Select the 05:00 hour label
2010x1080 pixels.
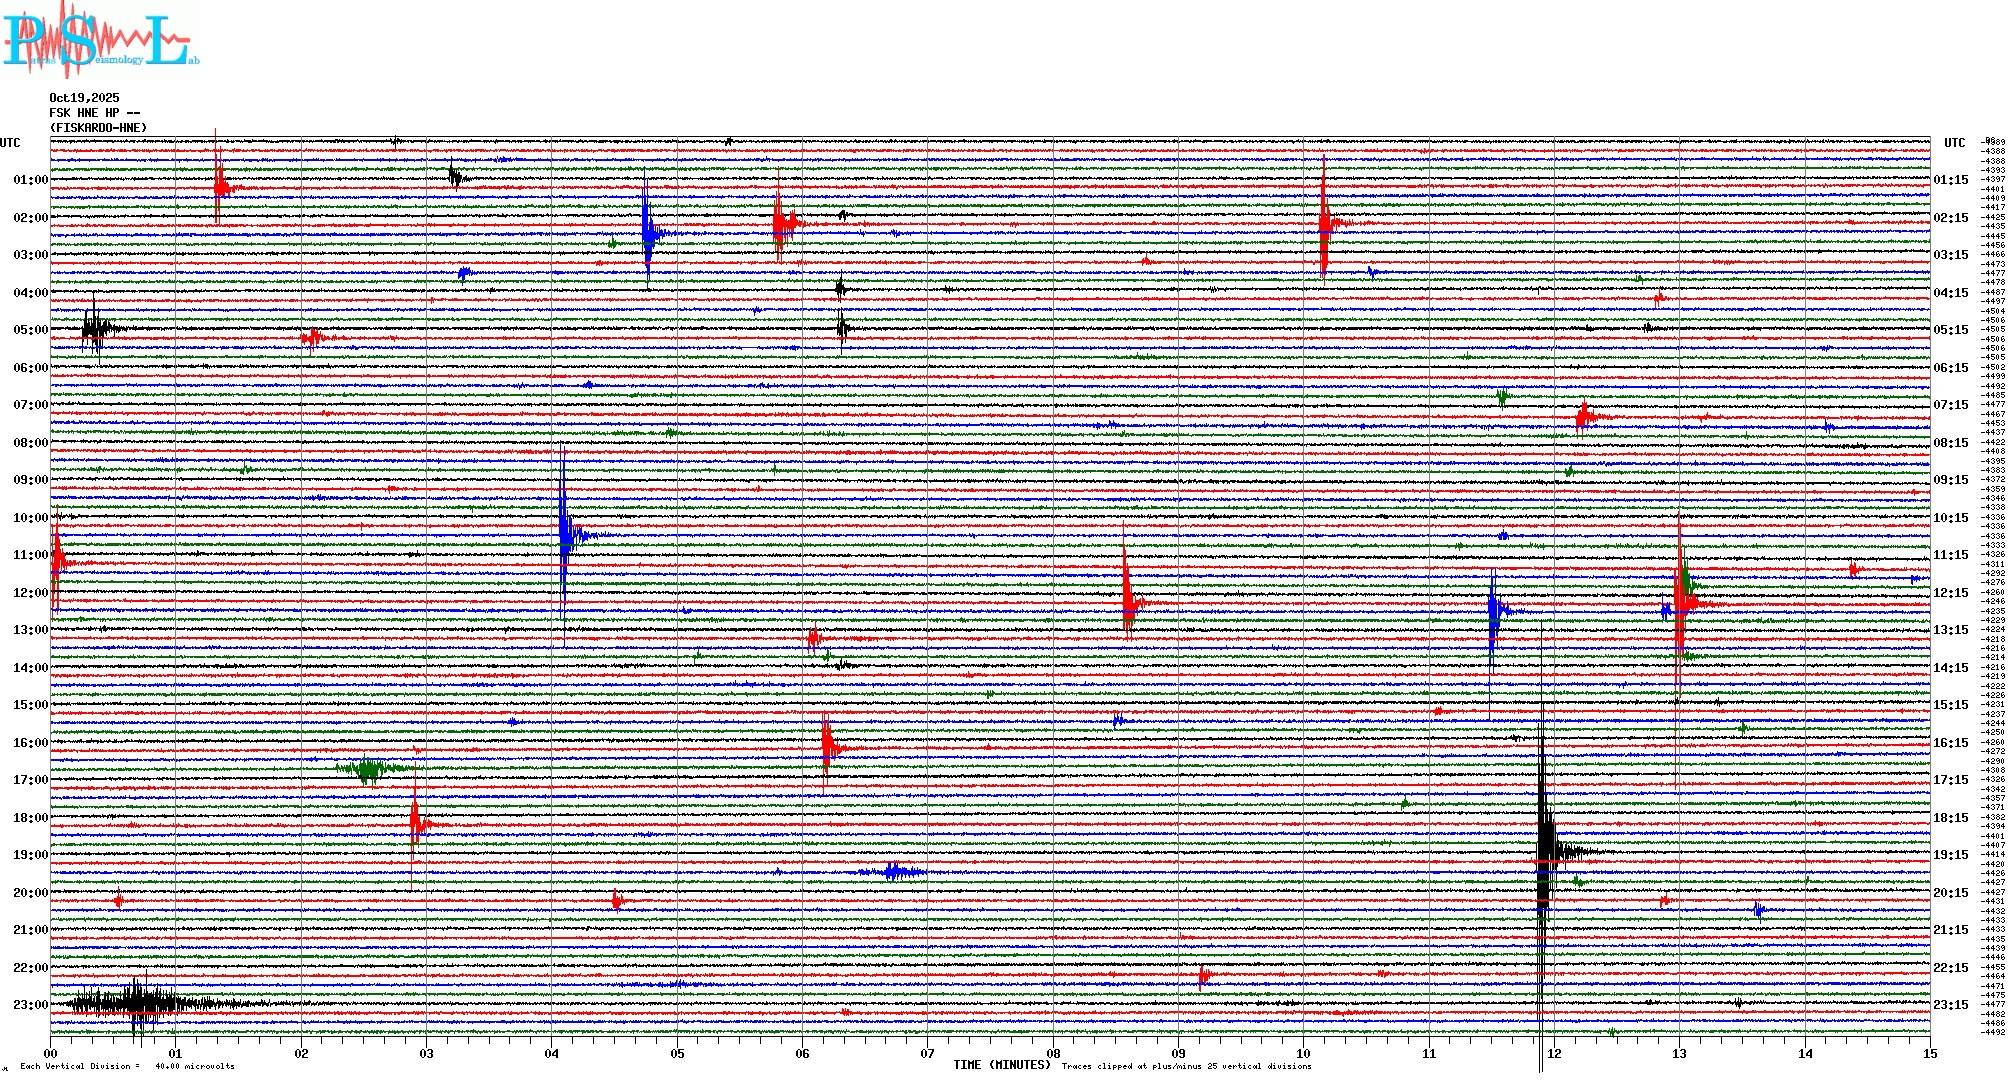[x=30, y=330]
